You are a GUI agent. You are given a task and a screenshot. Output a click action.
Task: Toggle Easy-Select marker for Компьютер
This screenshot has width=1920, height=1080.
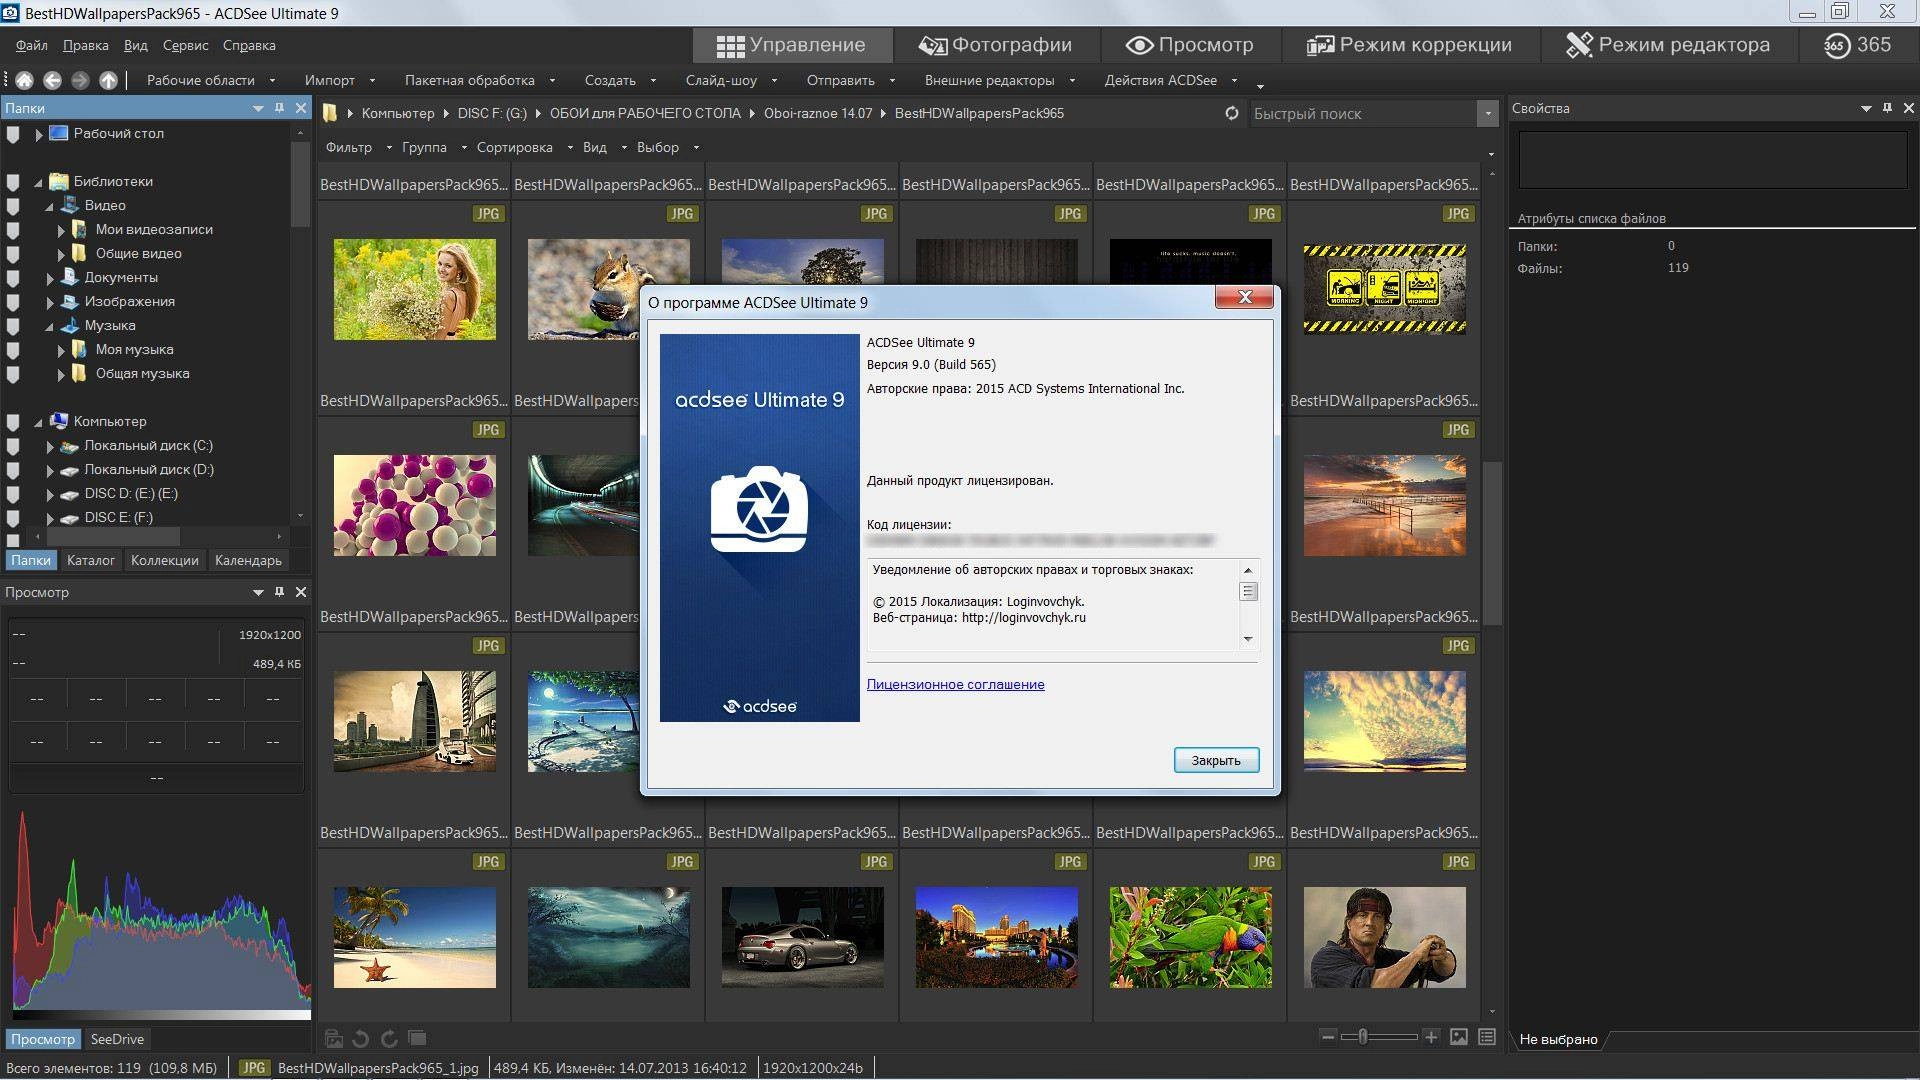(x=13, y=422)
